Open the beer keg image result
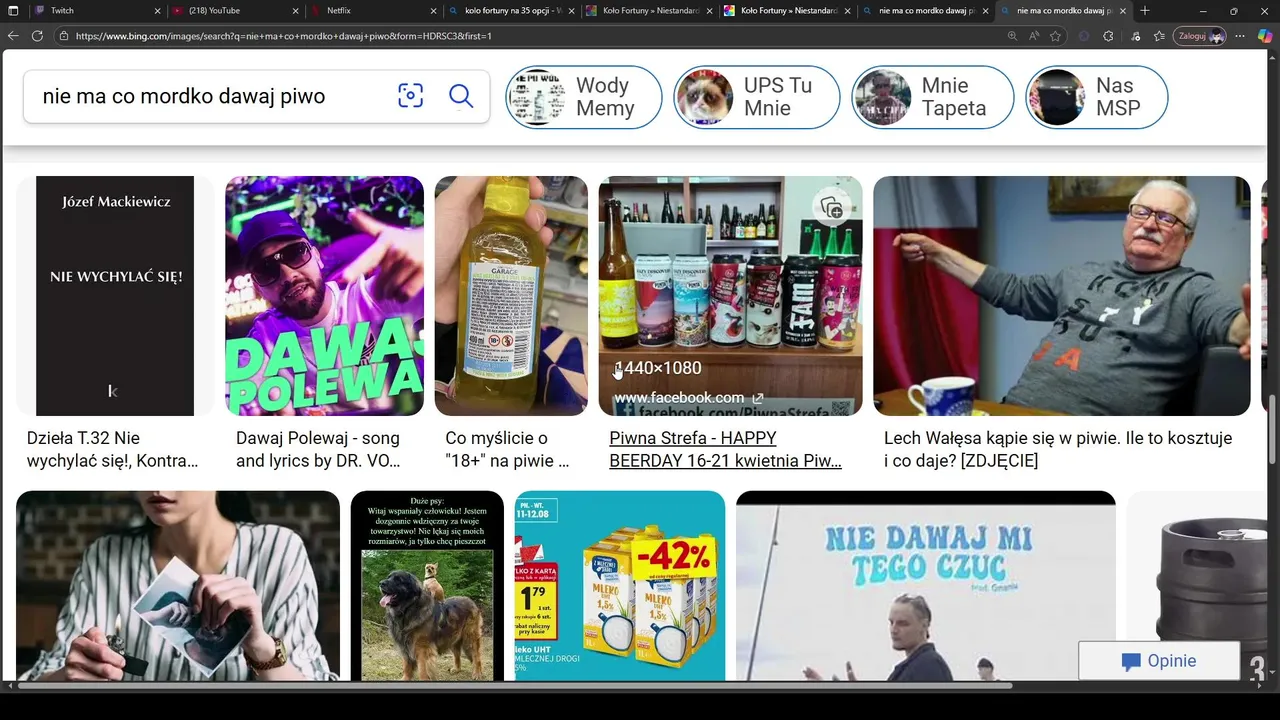This screenshot has width=1280, height=720. (1196, 586)
